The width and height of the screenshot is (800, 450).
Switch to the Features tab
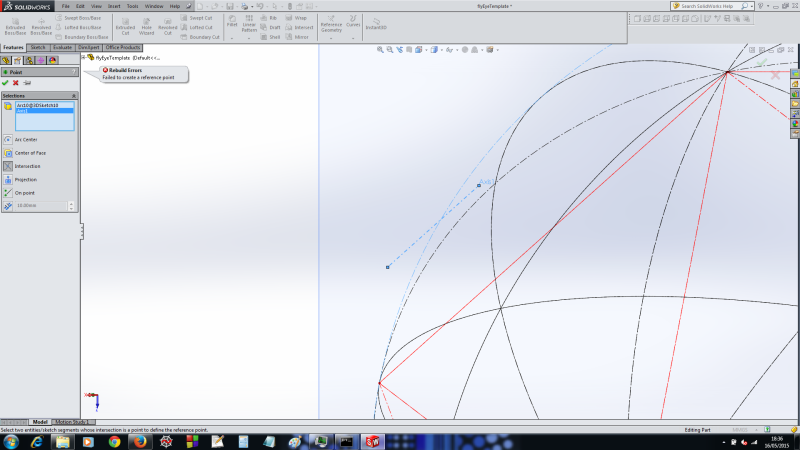pos(13,47)
